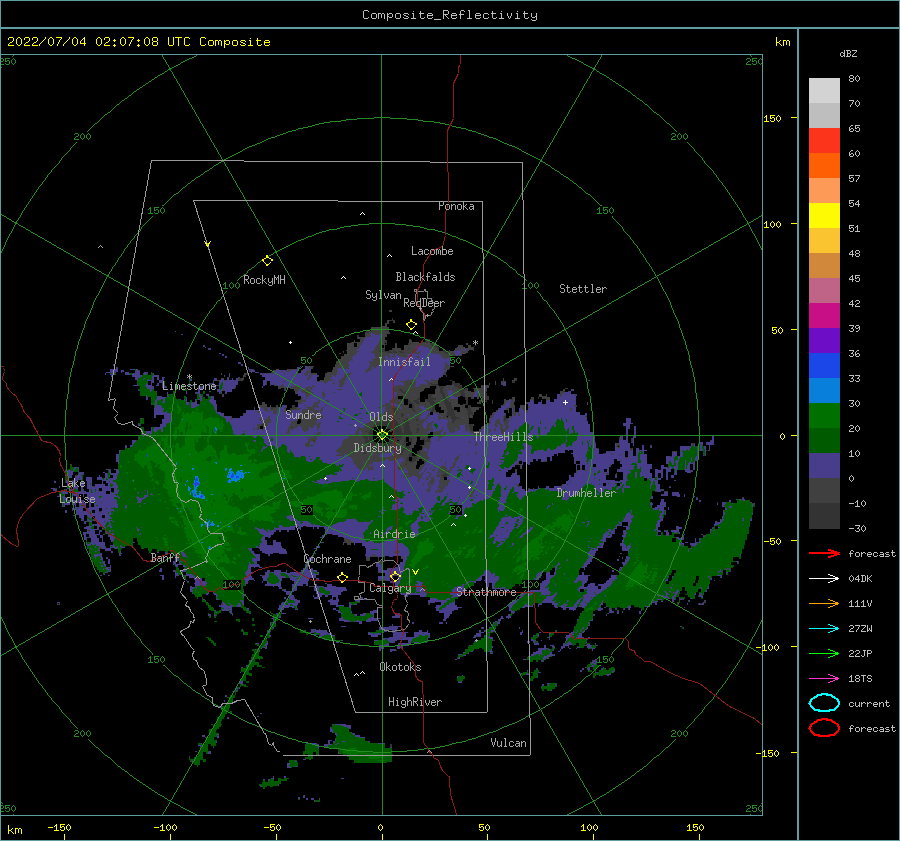Click the Ponoka label

point(456,206)
